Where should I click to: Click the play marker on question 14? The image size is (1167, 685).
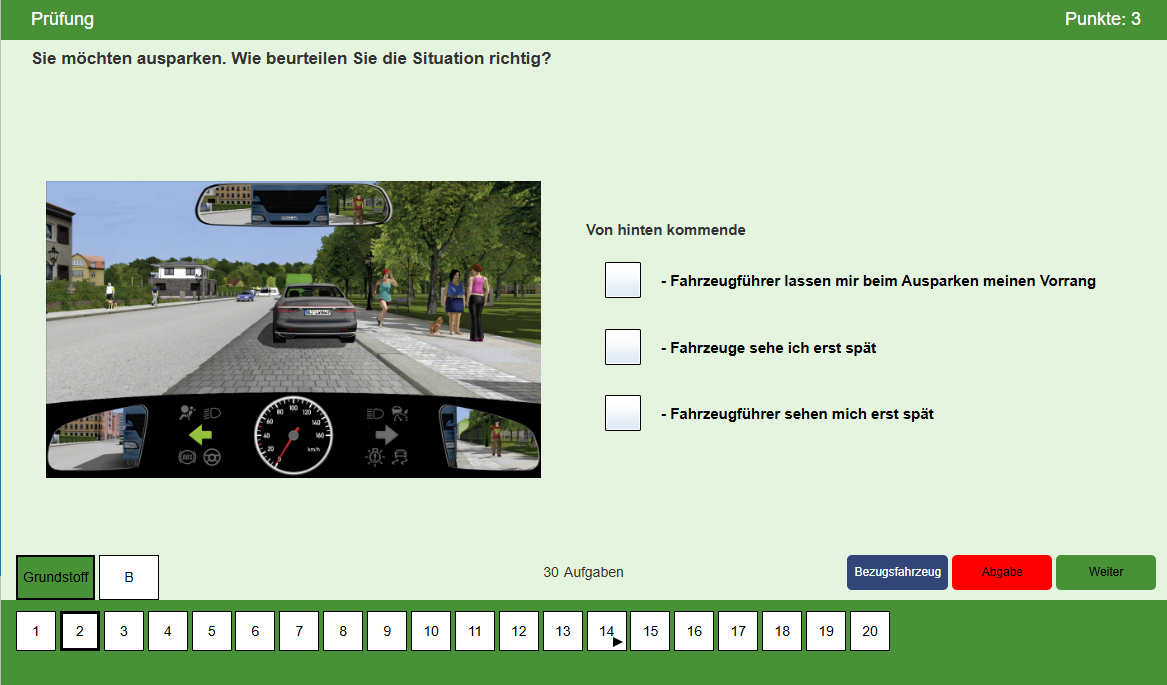point(617,642)
